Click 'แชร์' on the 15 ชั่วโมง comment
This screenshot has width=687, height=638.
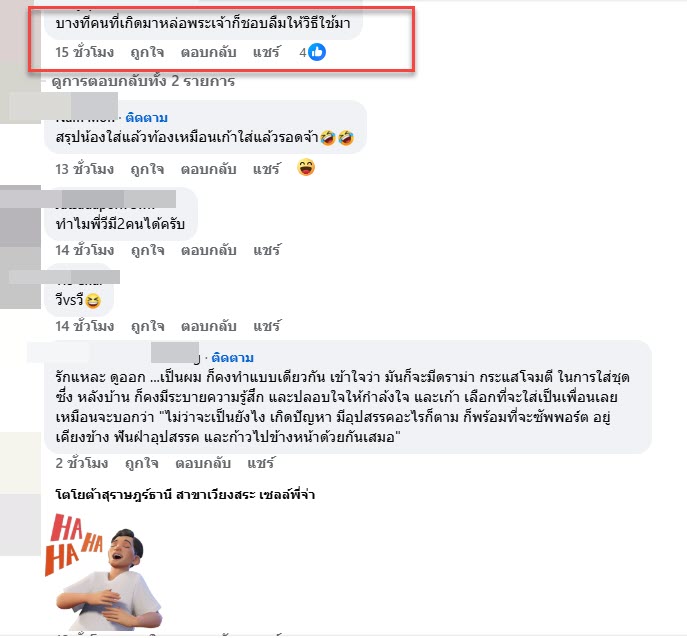[266, 52]
